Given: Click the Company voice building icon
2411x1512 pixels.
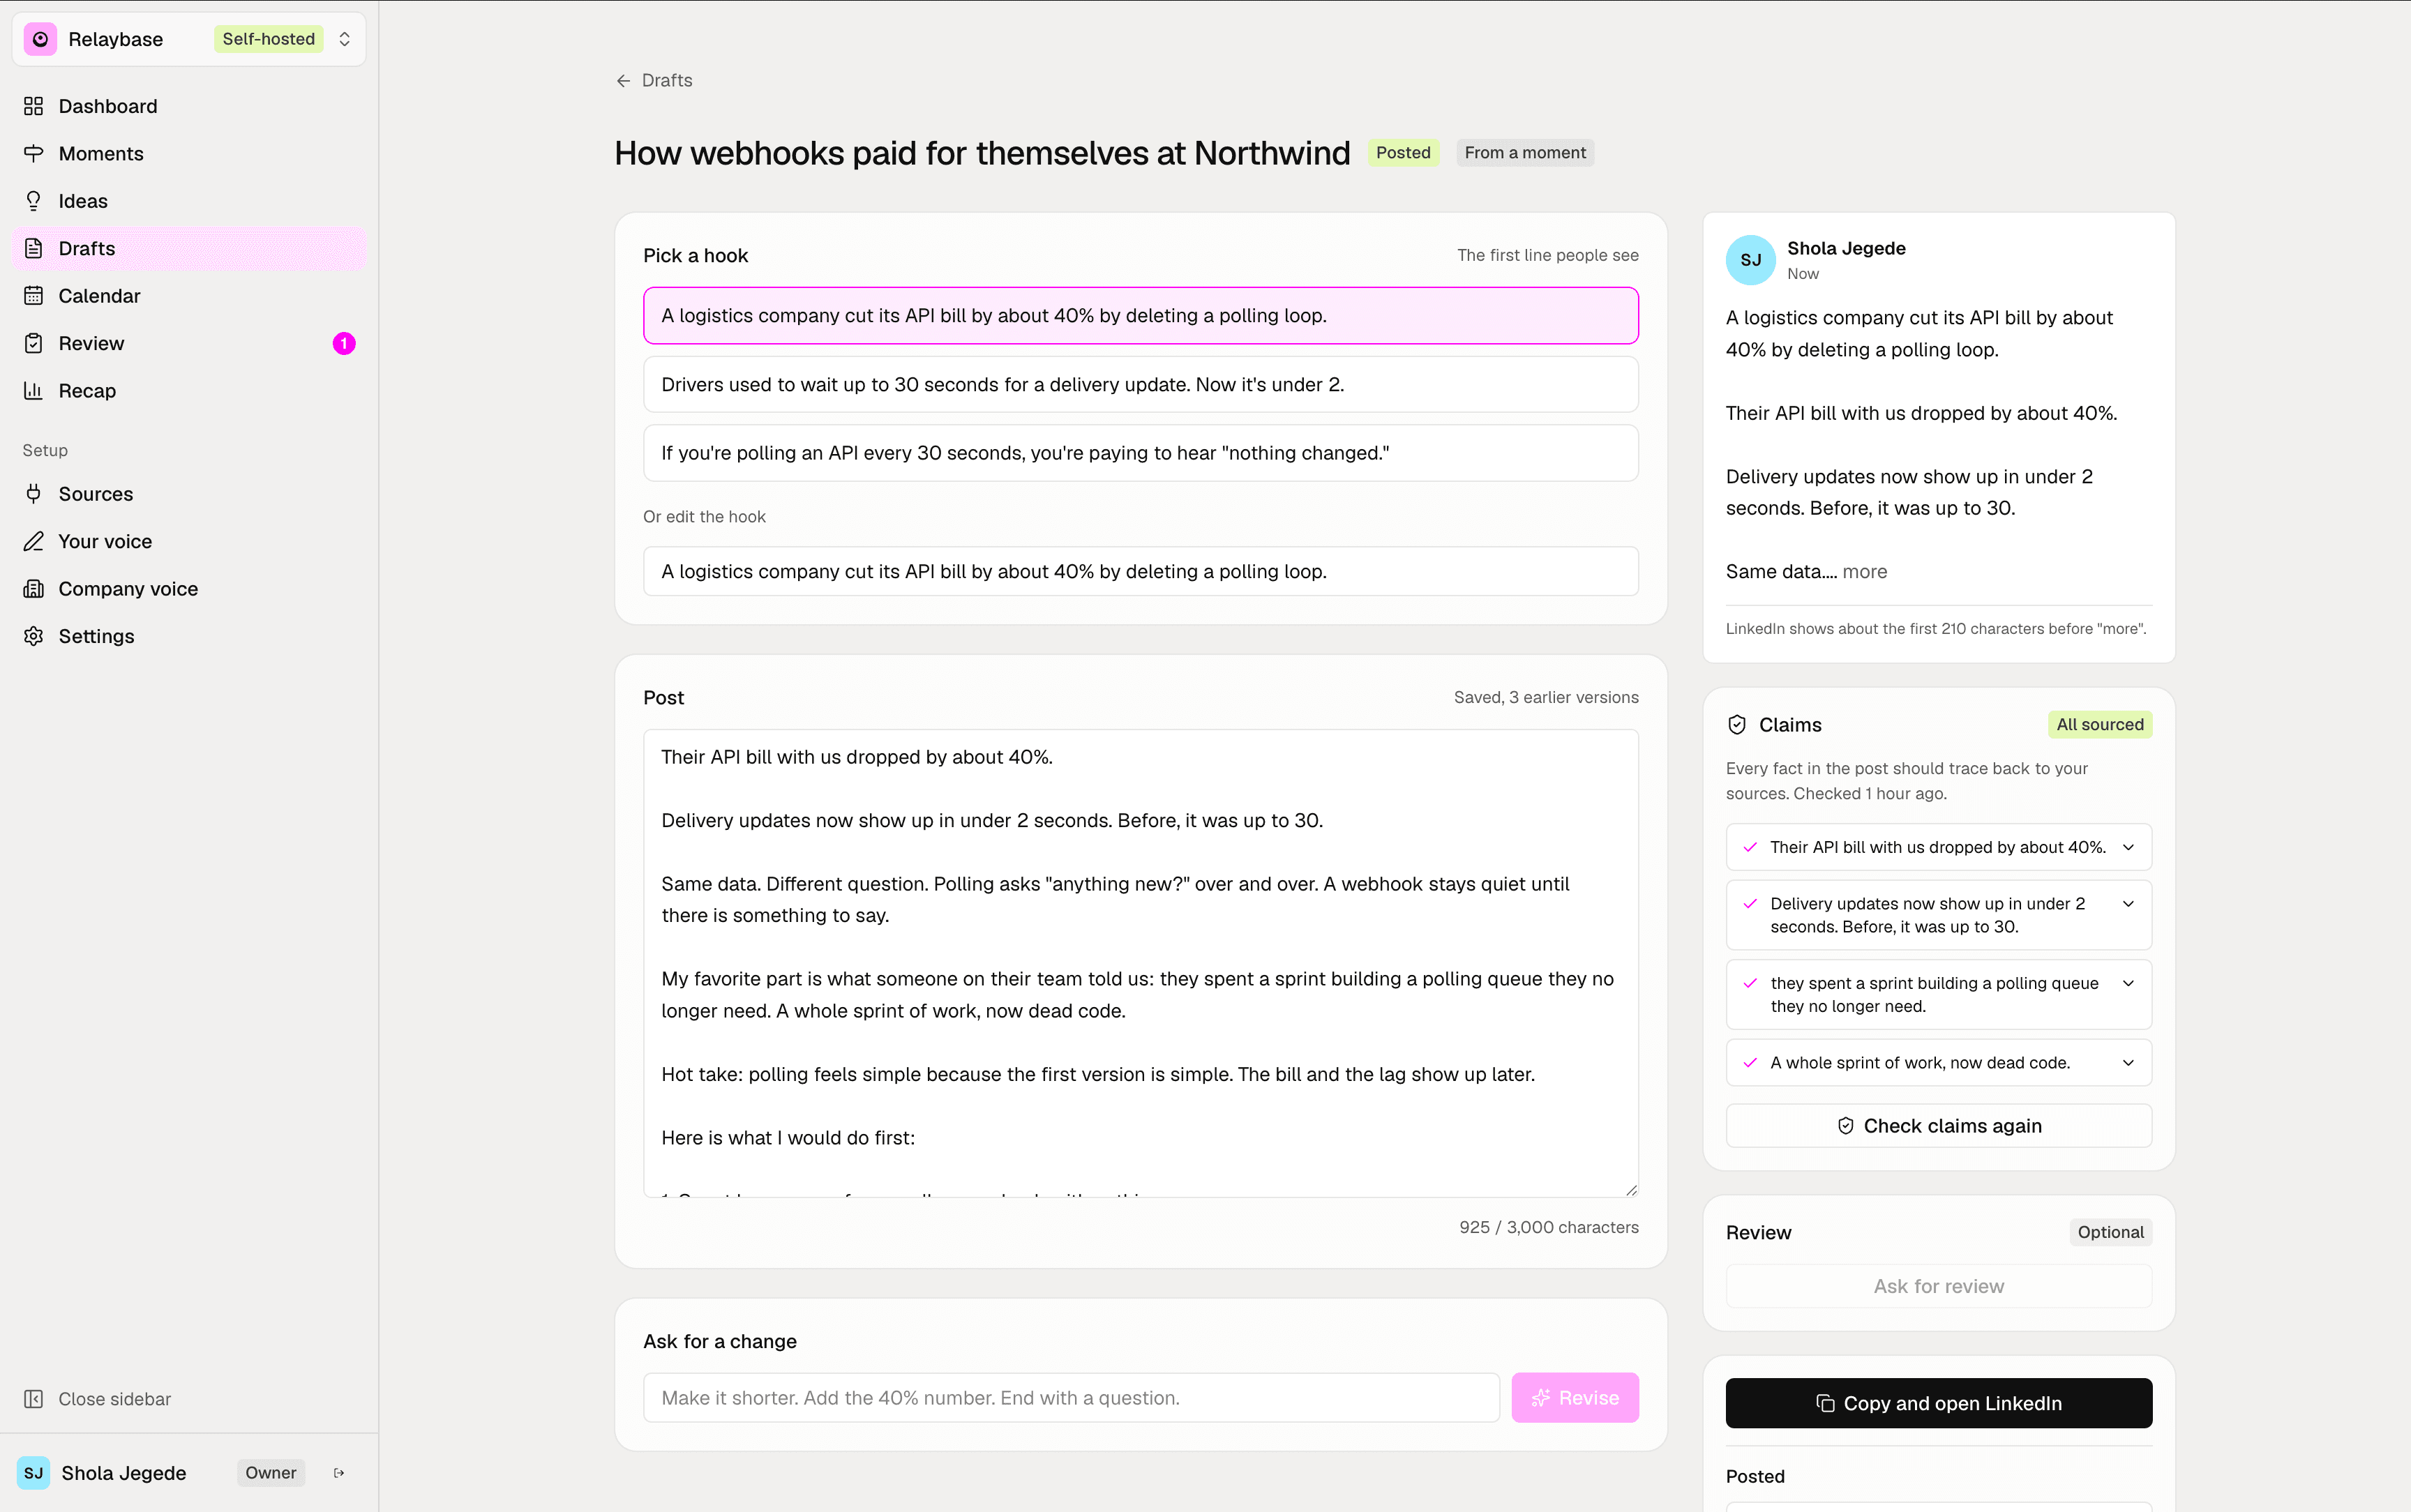Looking at the screenshot, I should pos(34,589).
